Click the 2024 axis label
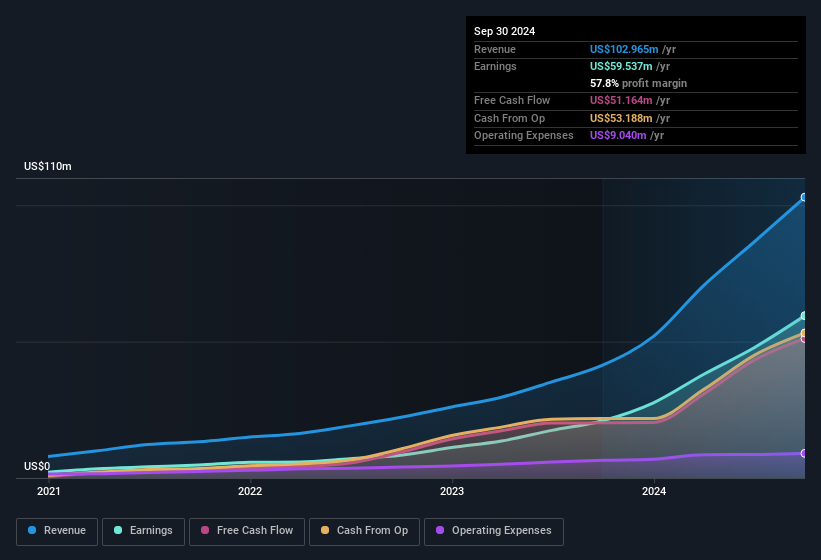Viewport: 821px width, 560px height. tap(654, 491)
